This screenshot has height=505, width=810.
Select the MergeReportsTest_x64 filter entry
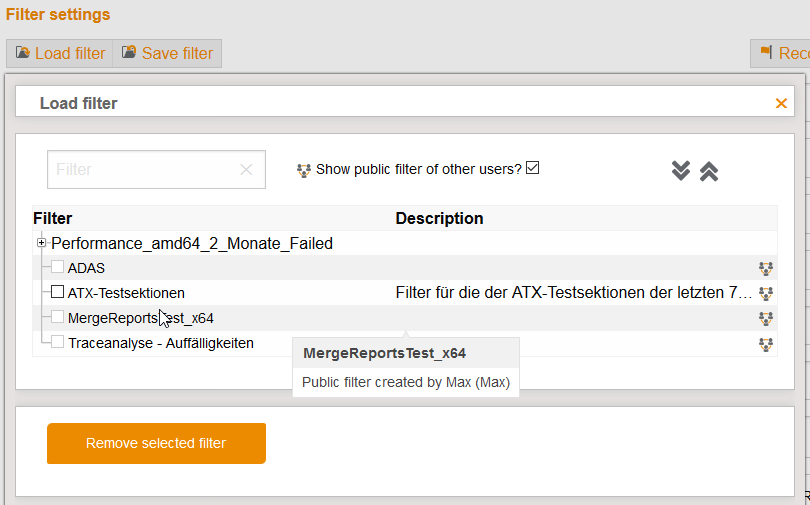coord(140,318)
